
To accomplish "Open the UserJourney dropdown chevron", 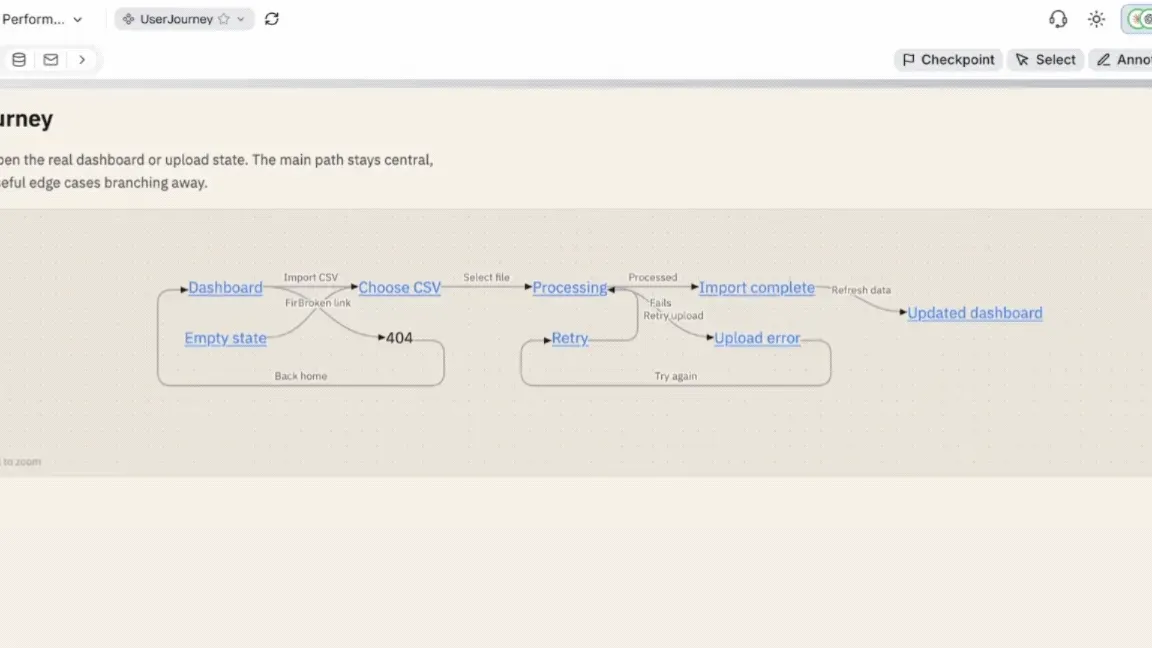I will (241, 19).
